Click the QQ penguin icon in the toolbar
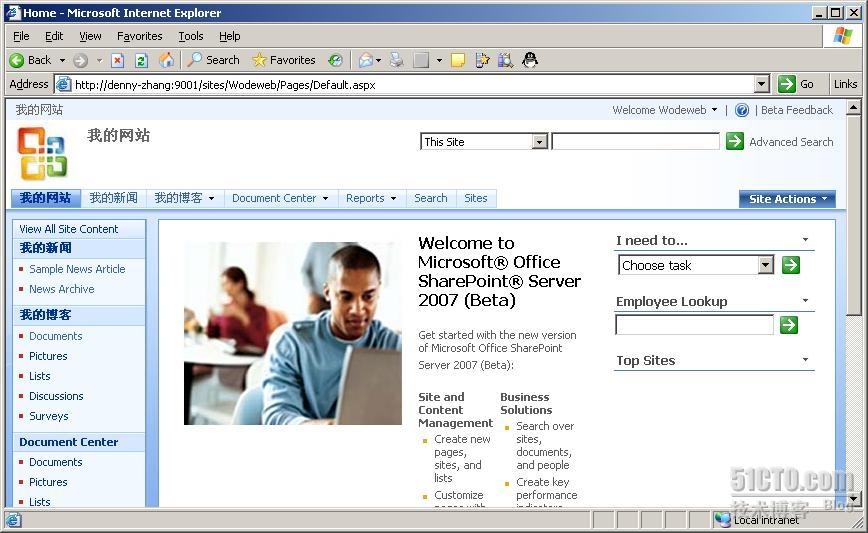 click(x=530, y=60)
